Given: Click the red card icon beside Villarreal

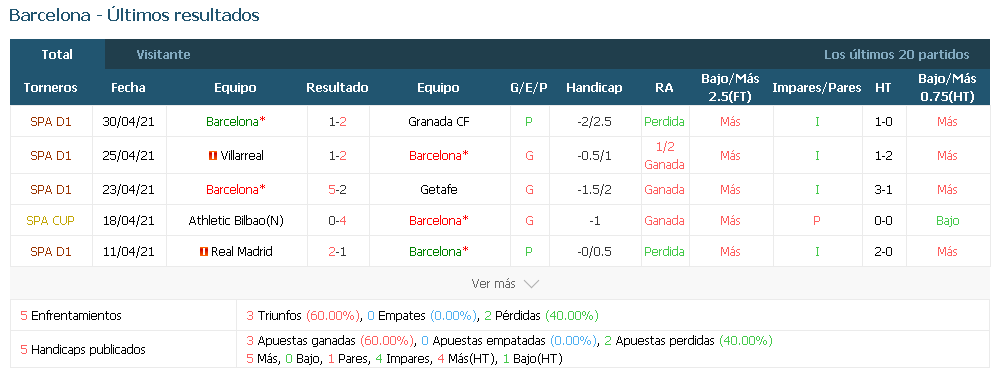Looking at the screenshot, I should click(213, 156).
